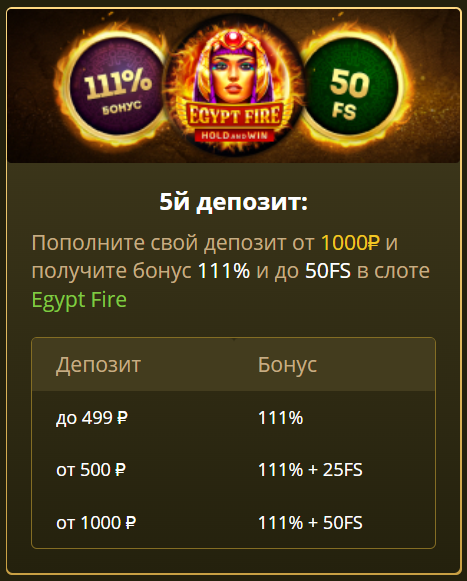
Task: Click the Пополните свой депозит description text
Action: click(231, 271)
